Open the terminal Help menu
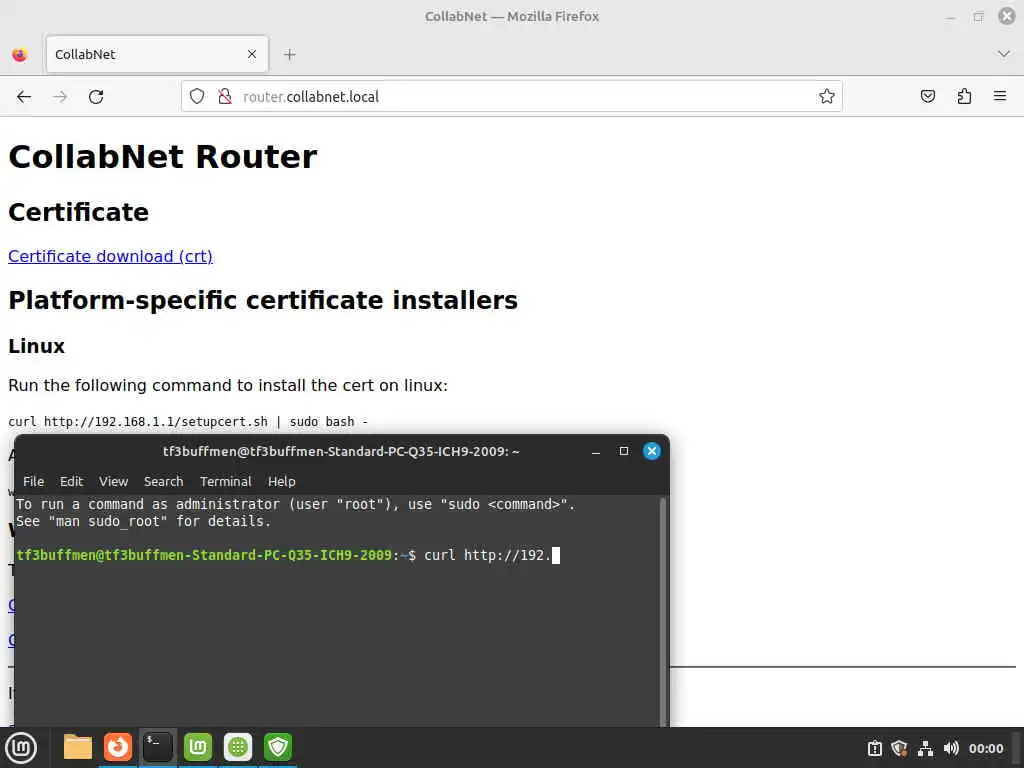The width and height of the screenshot is (1024, 768). (281, 481)
